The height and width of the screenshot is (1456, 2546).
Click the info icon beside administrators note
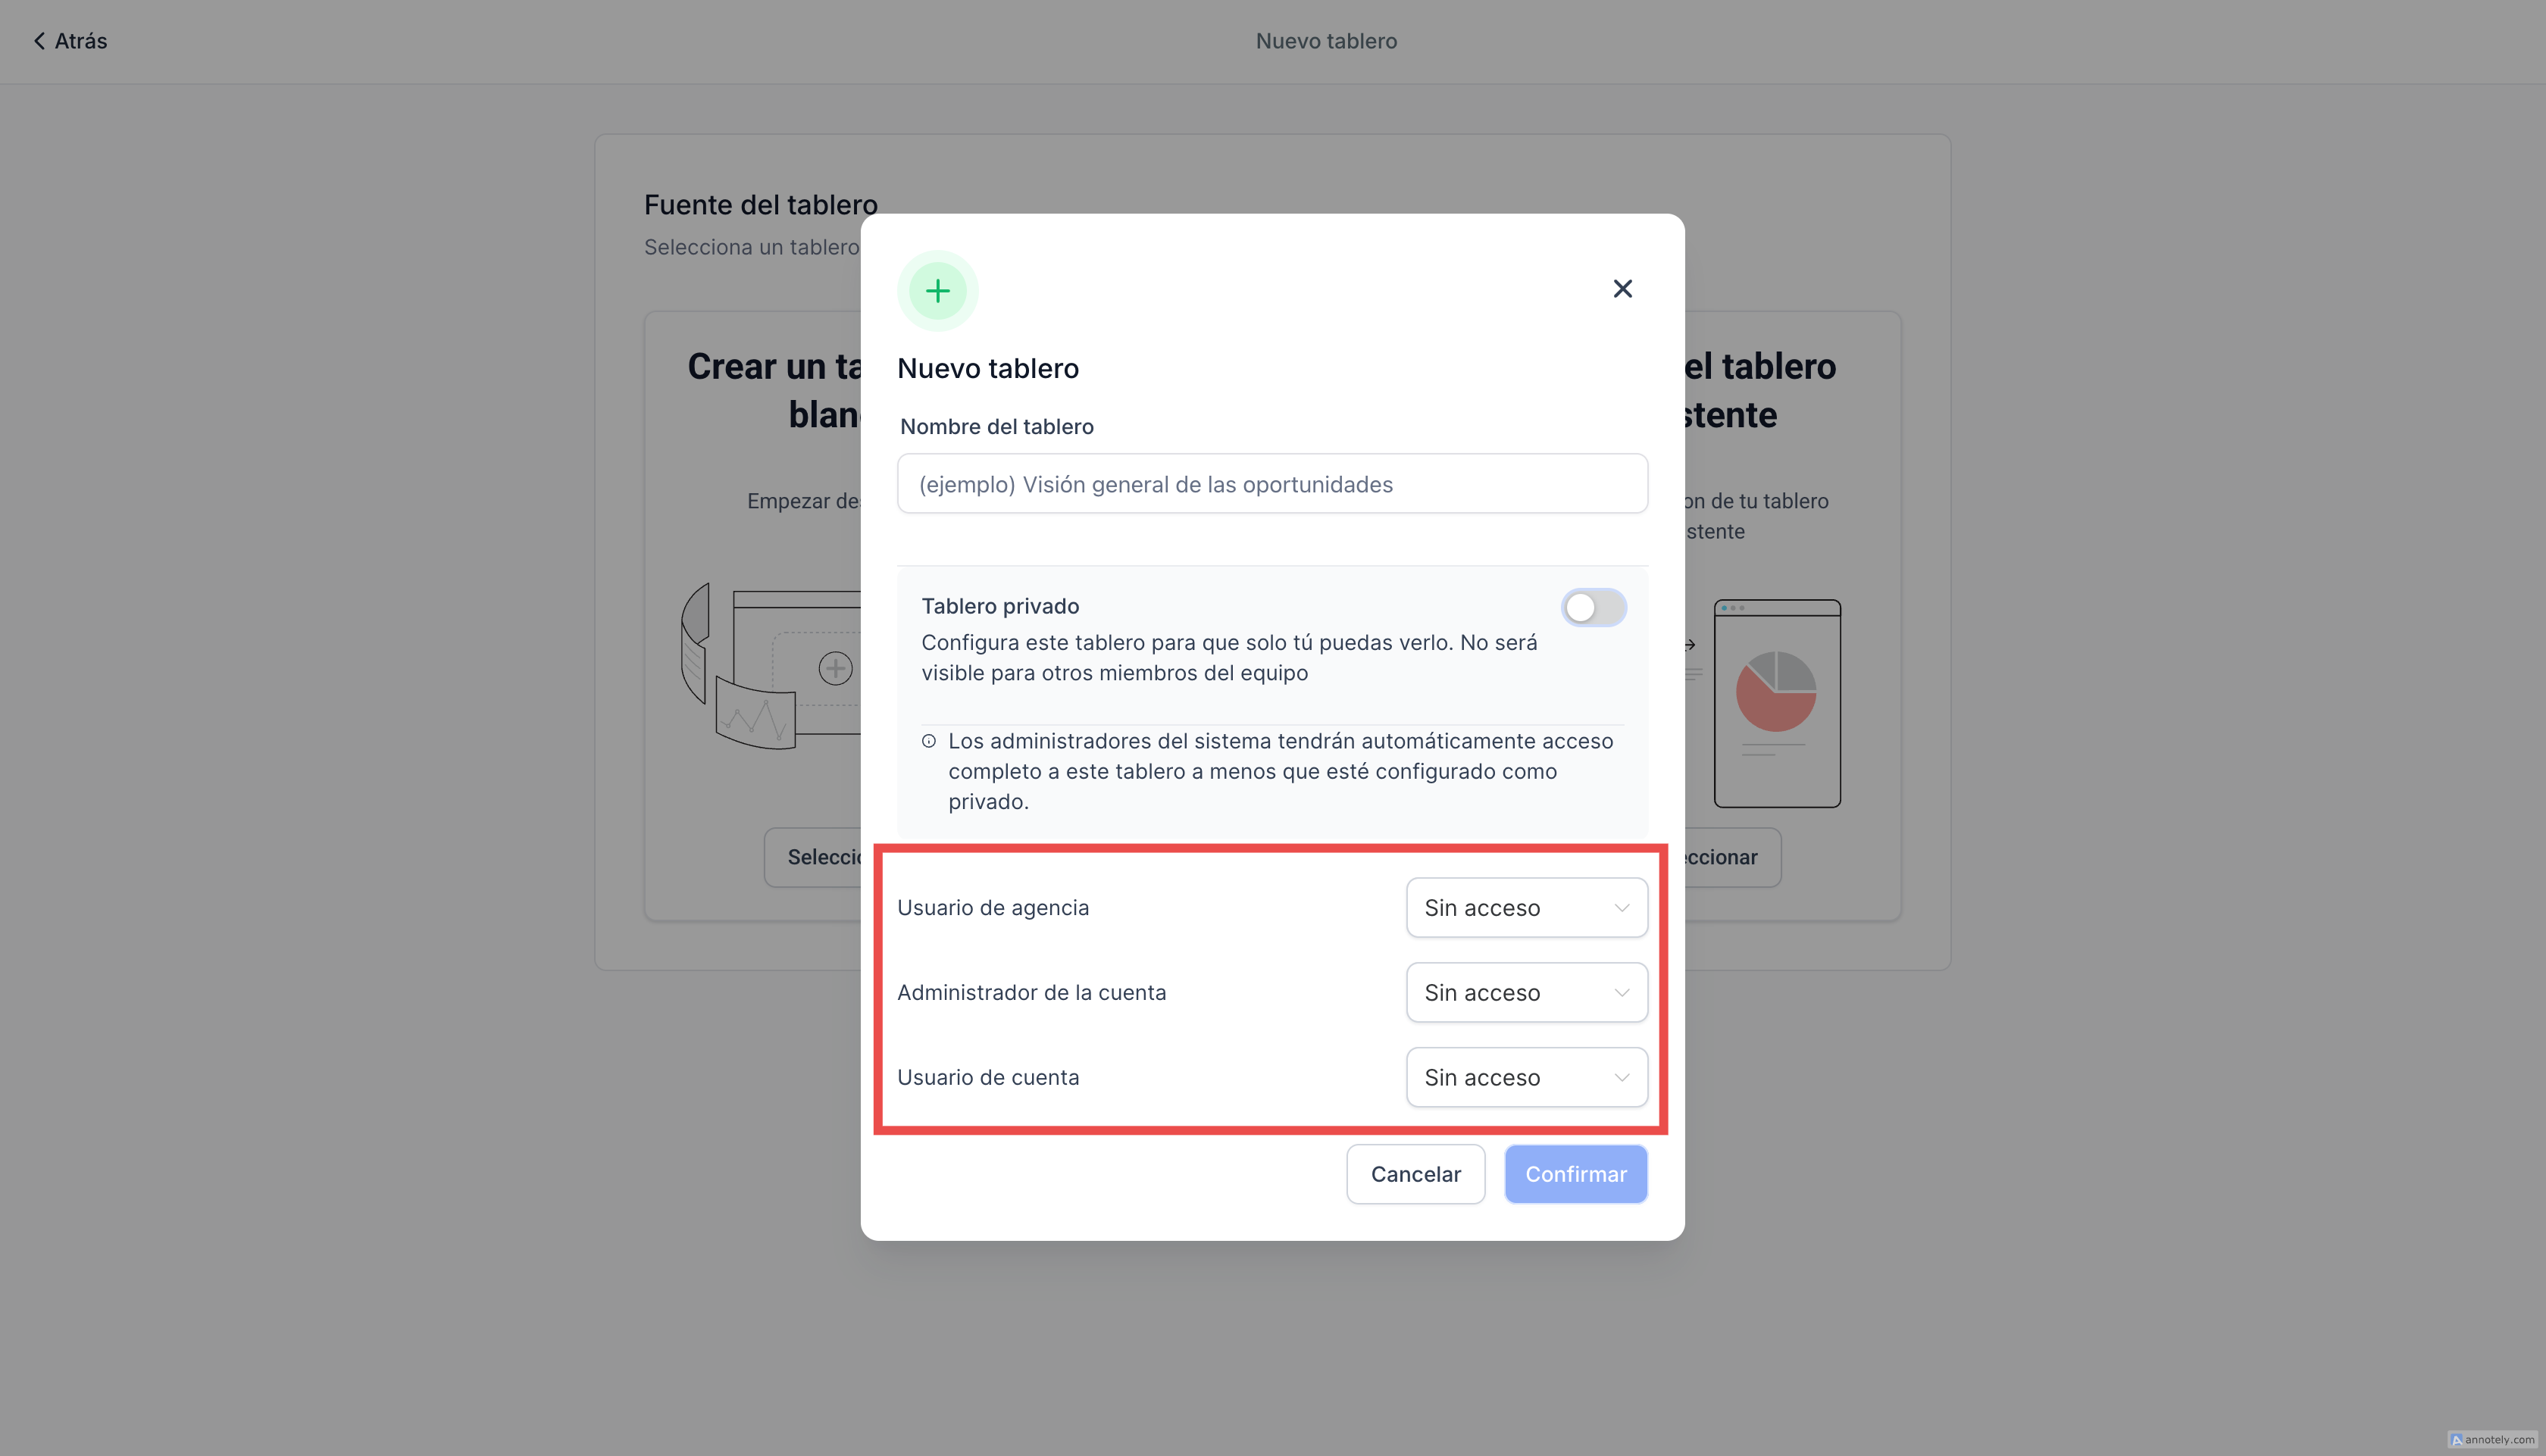pyautogui.click(x=929, y=741)
